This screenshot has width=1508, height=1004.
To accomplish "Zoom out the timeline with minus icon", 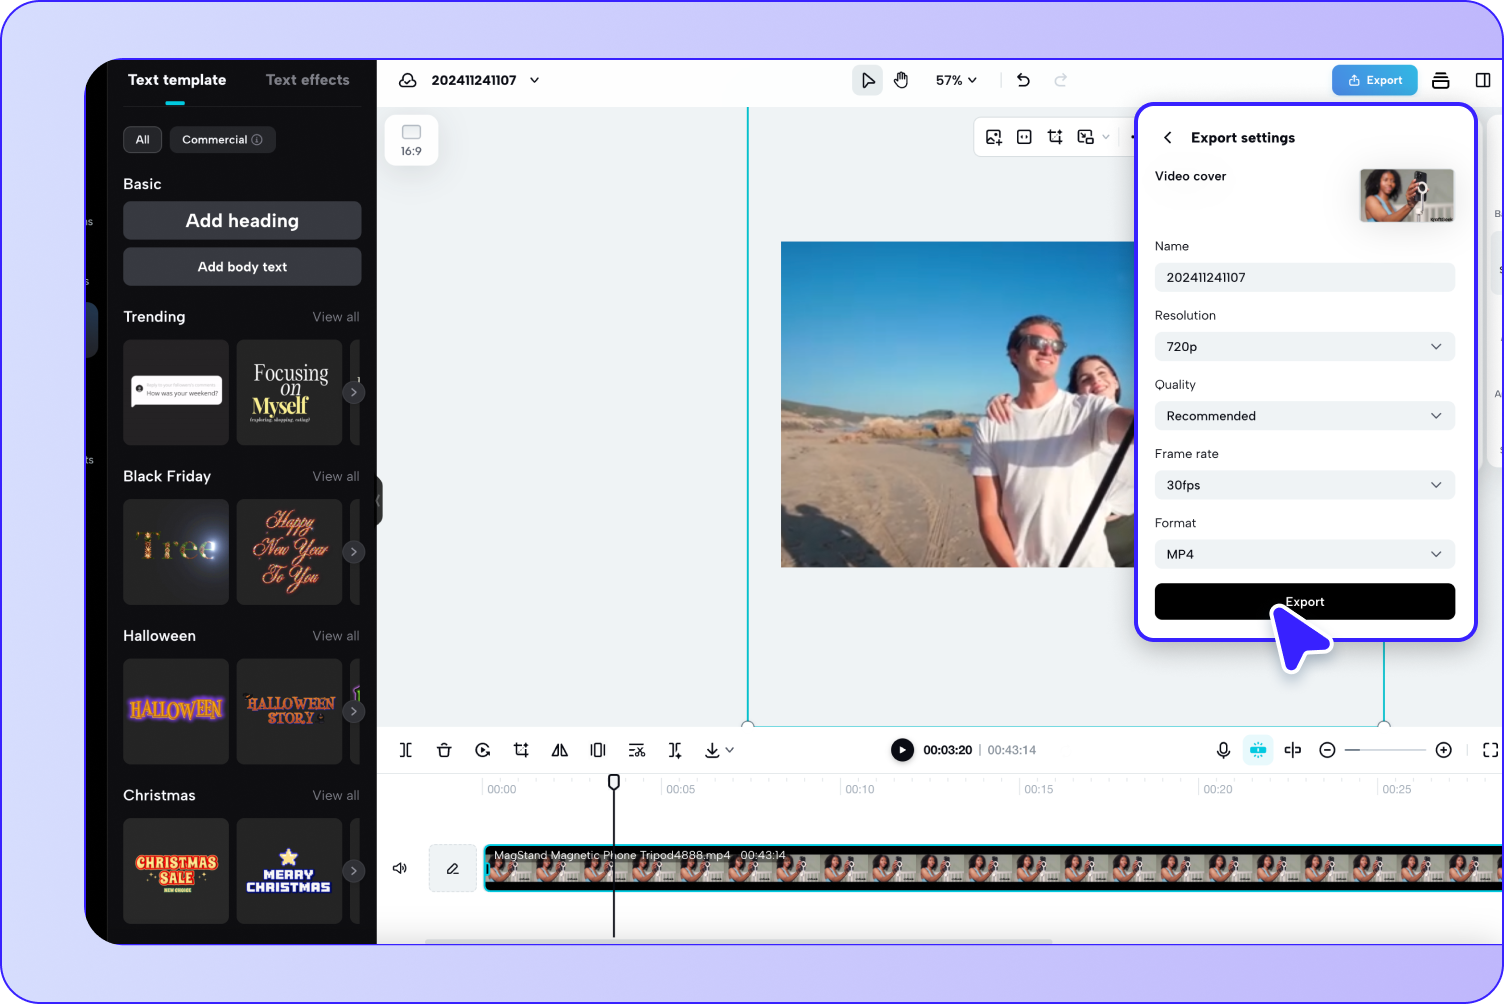I will pos(1327,750).
